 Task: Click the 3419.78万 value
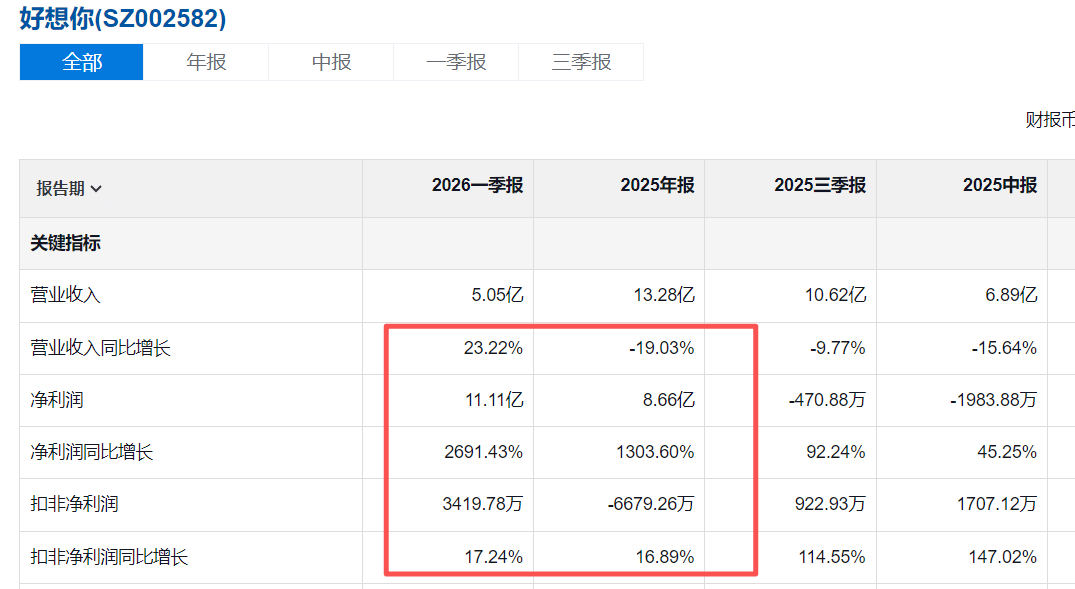point(483,505)
